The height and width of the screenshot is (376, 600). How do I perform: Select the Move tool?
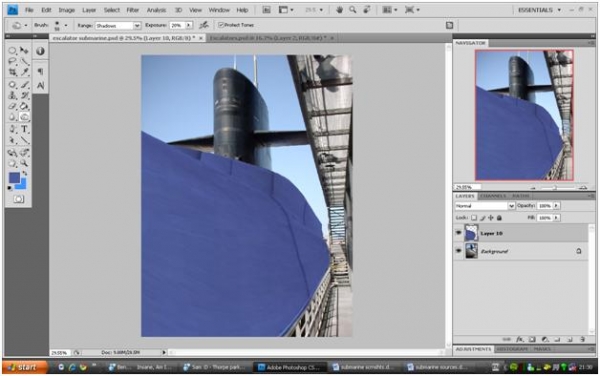pyautogui.click(x=24, y=50)
